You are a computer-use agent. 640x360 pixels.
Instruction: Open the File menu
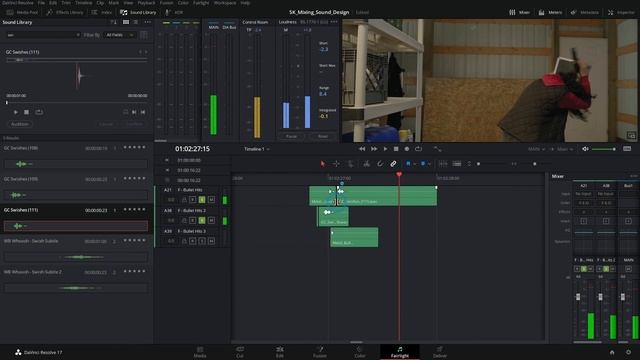(x=41, y=2)
